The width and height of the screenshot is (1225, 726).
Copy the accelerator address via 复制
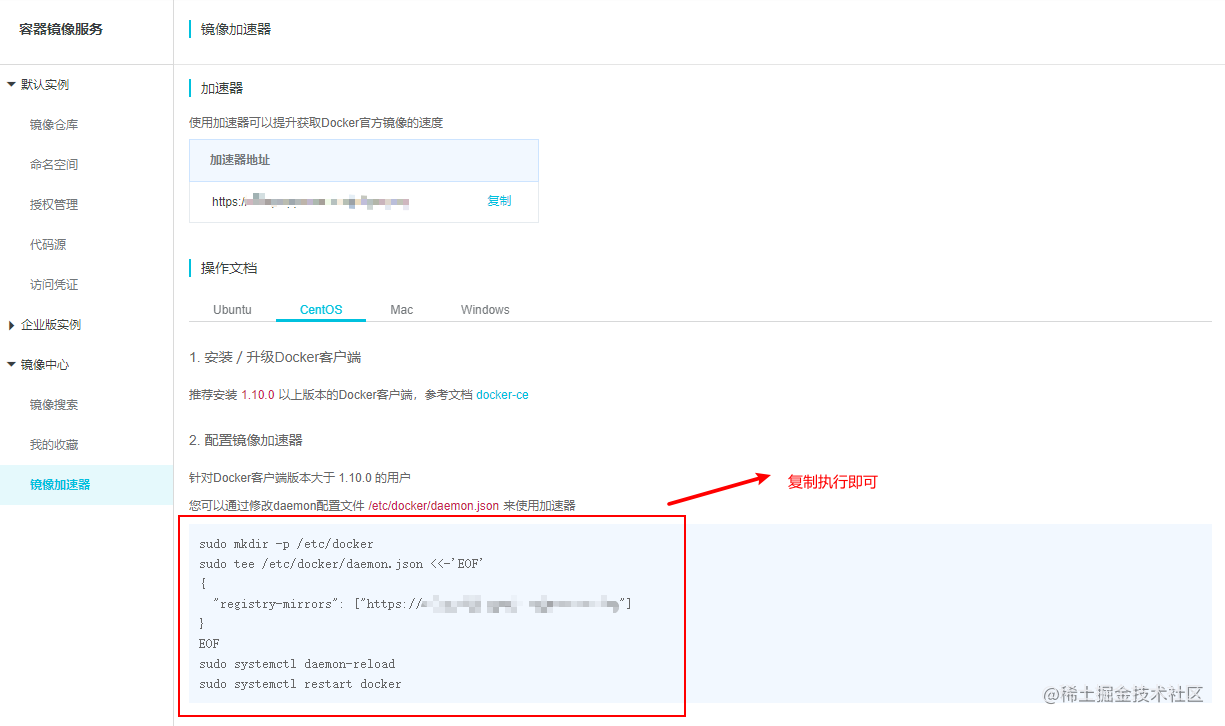499,201
